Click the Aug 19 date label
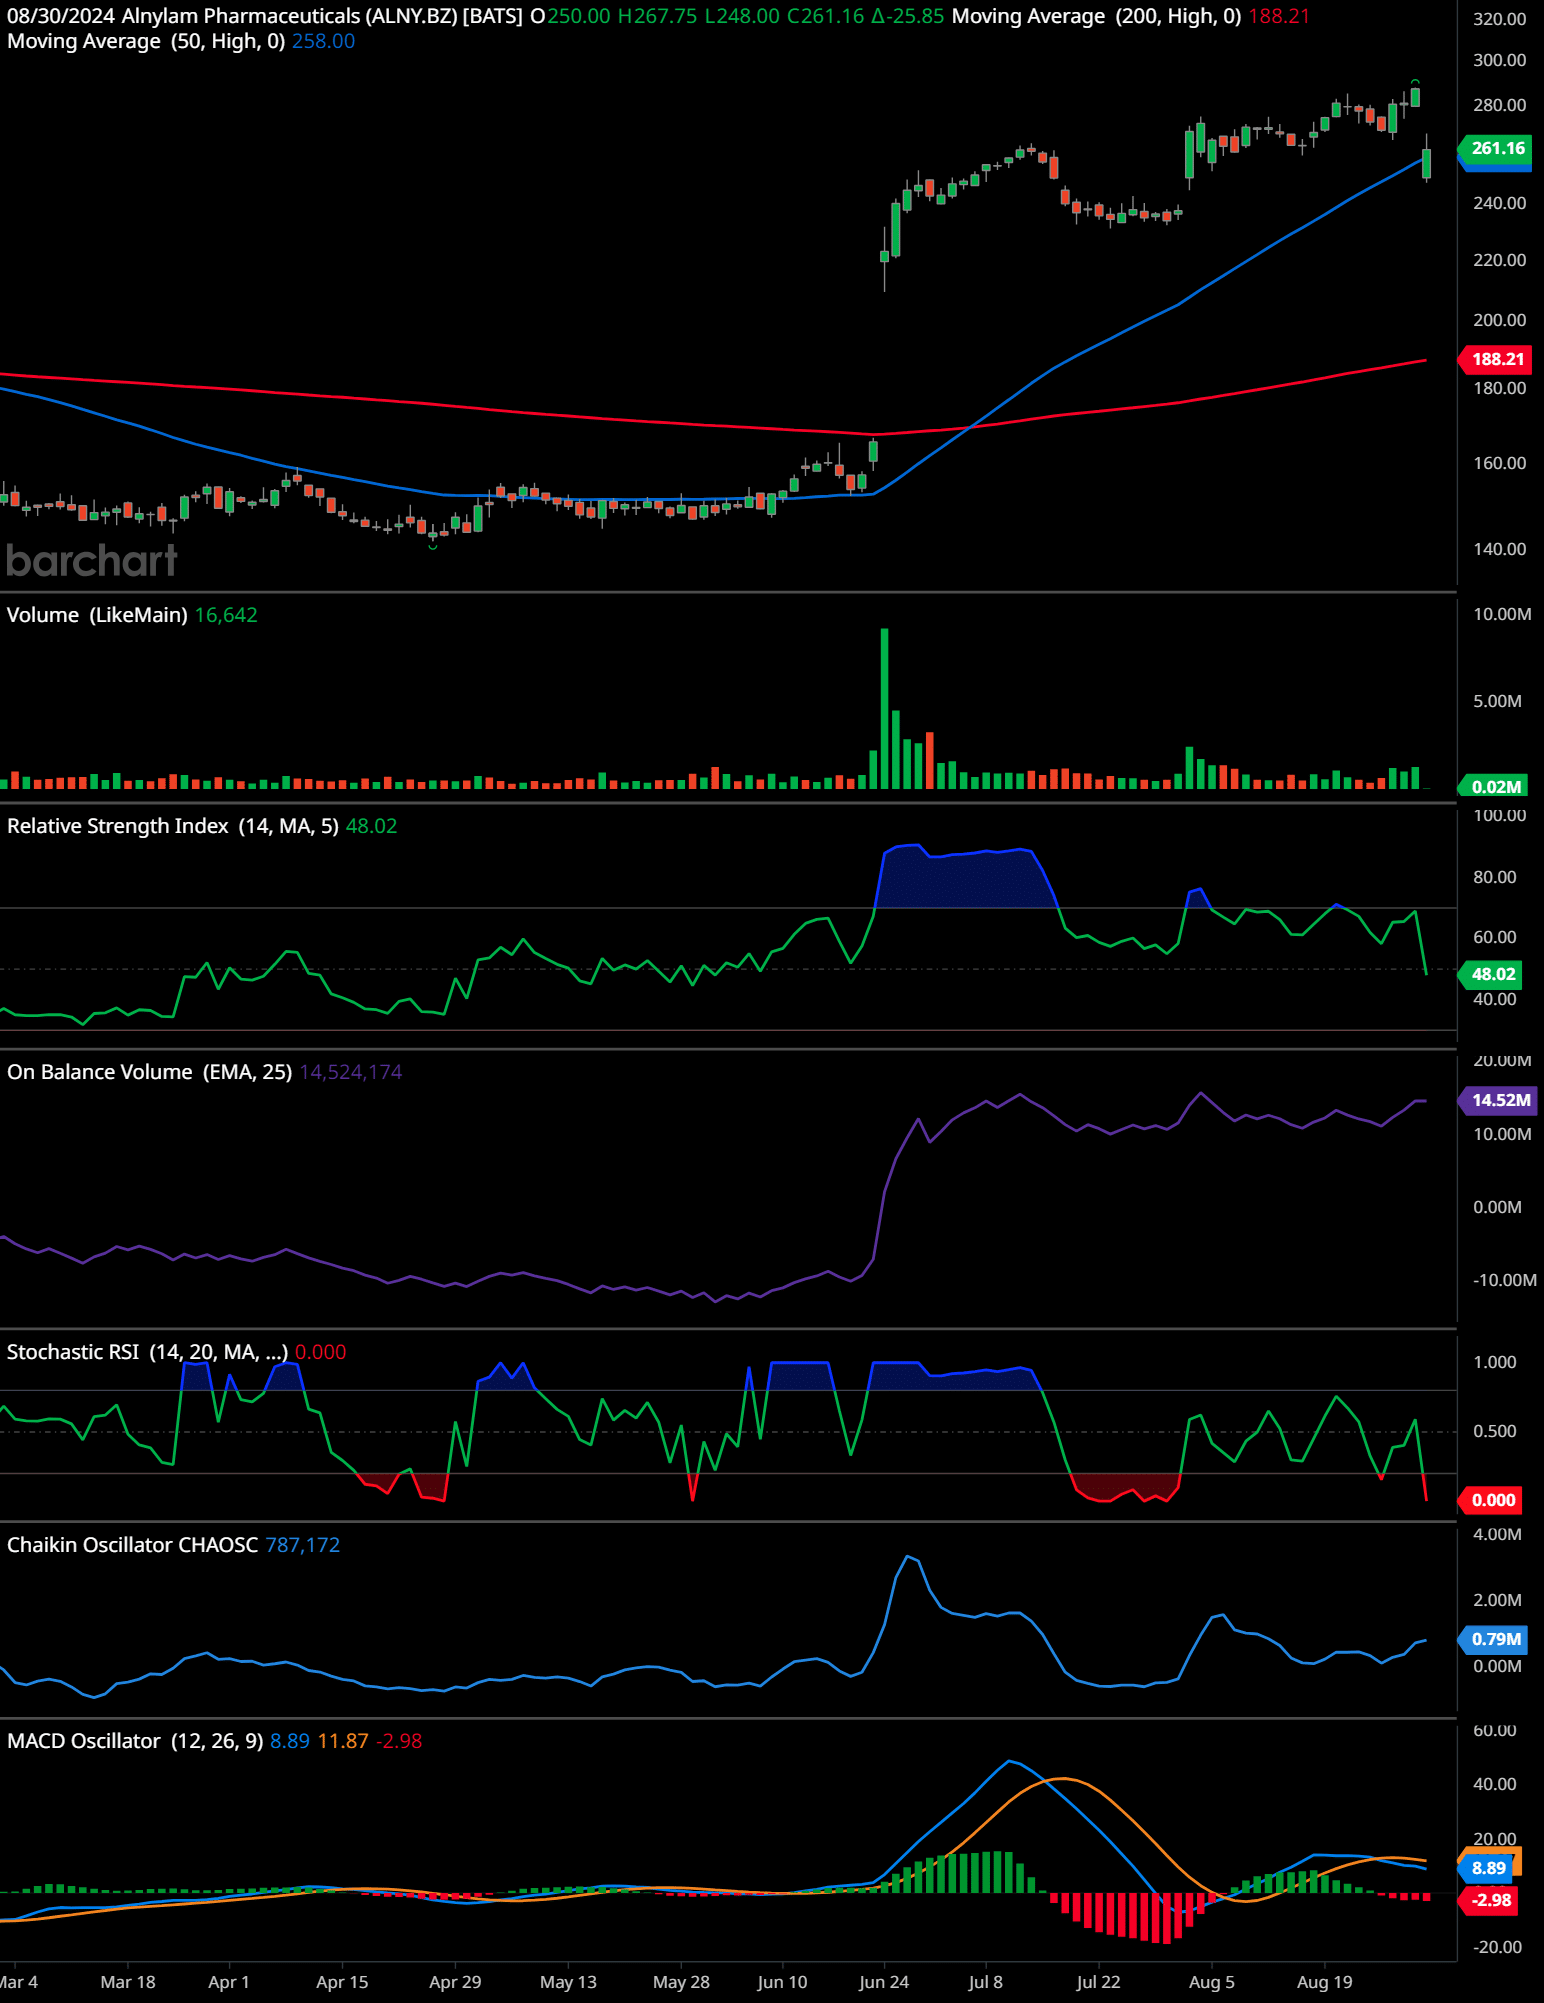Viewport: 1544px width, 2003px height. (x=1325, y=1982)
